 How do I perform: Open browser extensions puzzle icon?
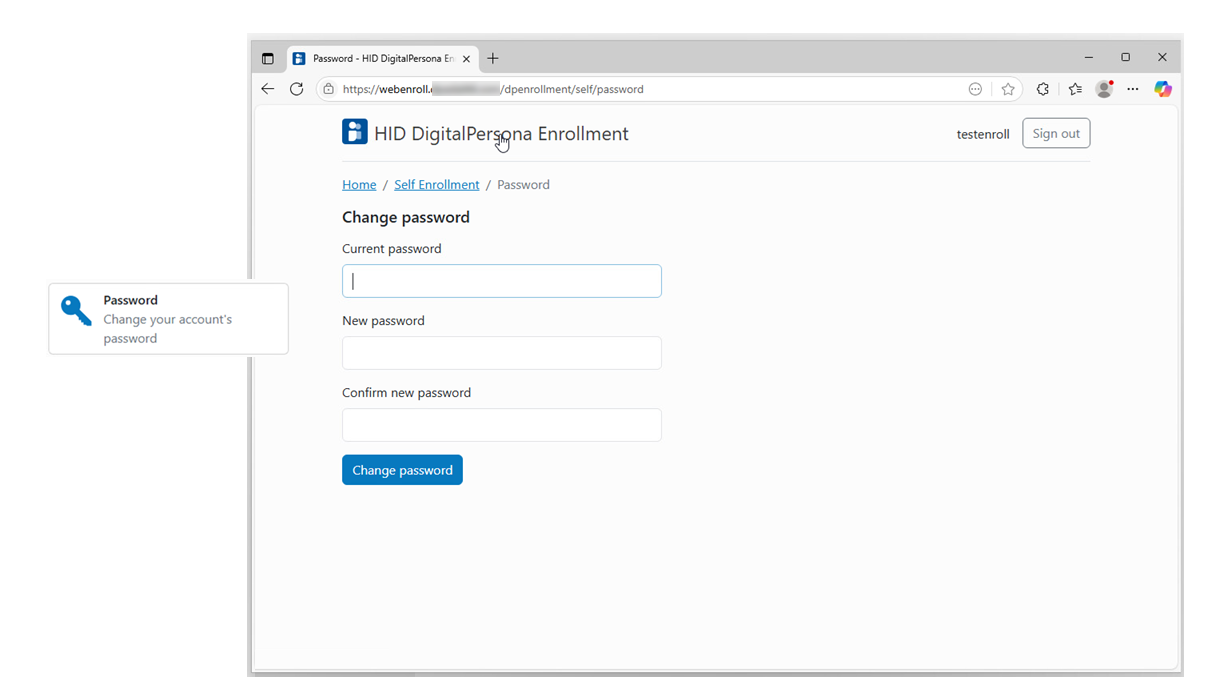pyautogui.click(x=1042, y=89)
